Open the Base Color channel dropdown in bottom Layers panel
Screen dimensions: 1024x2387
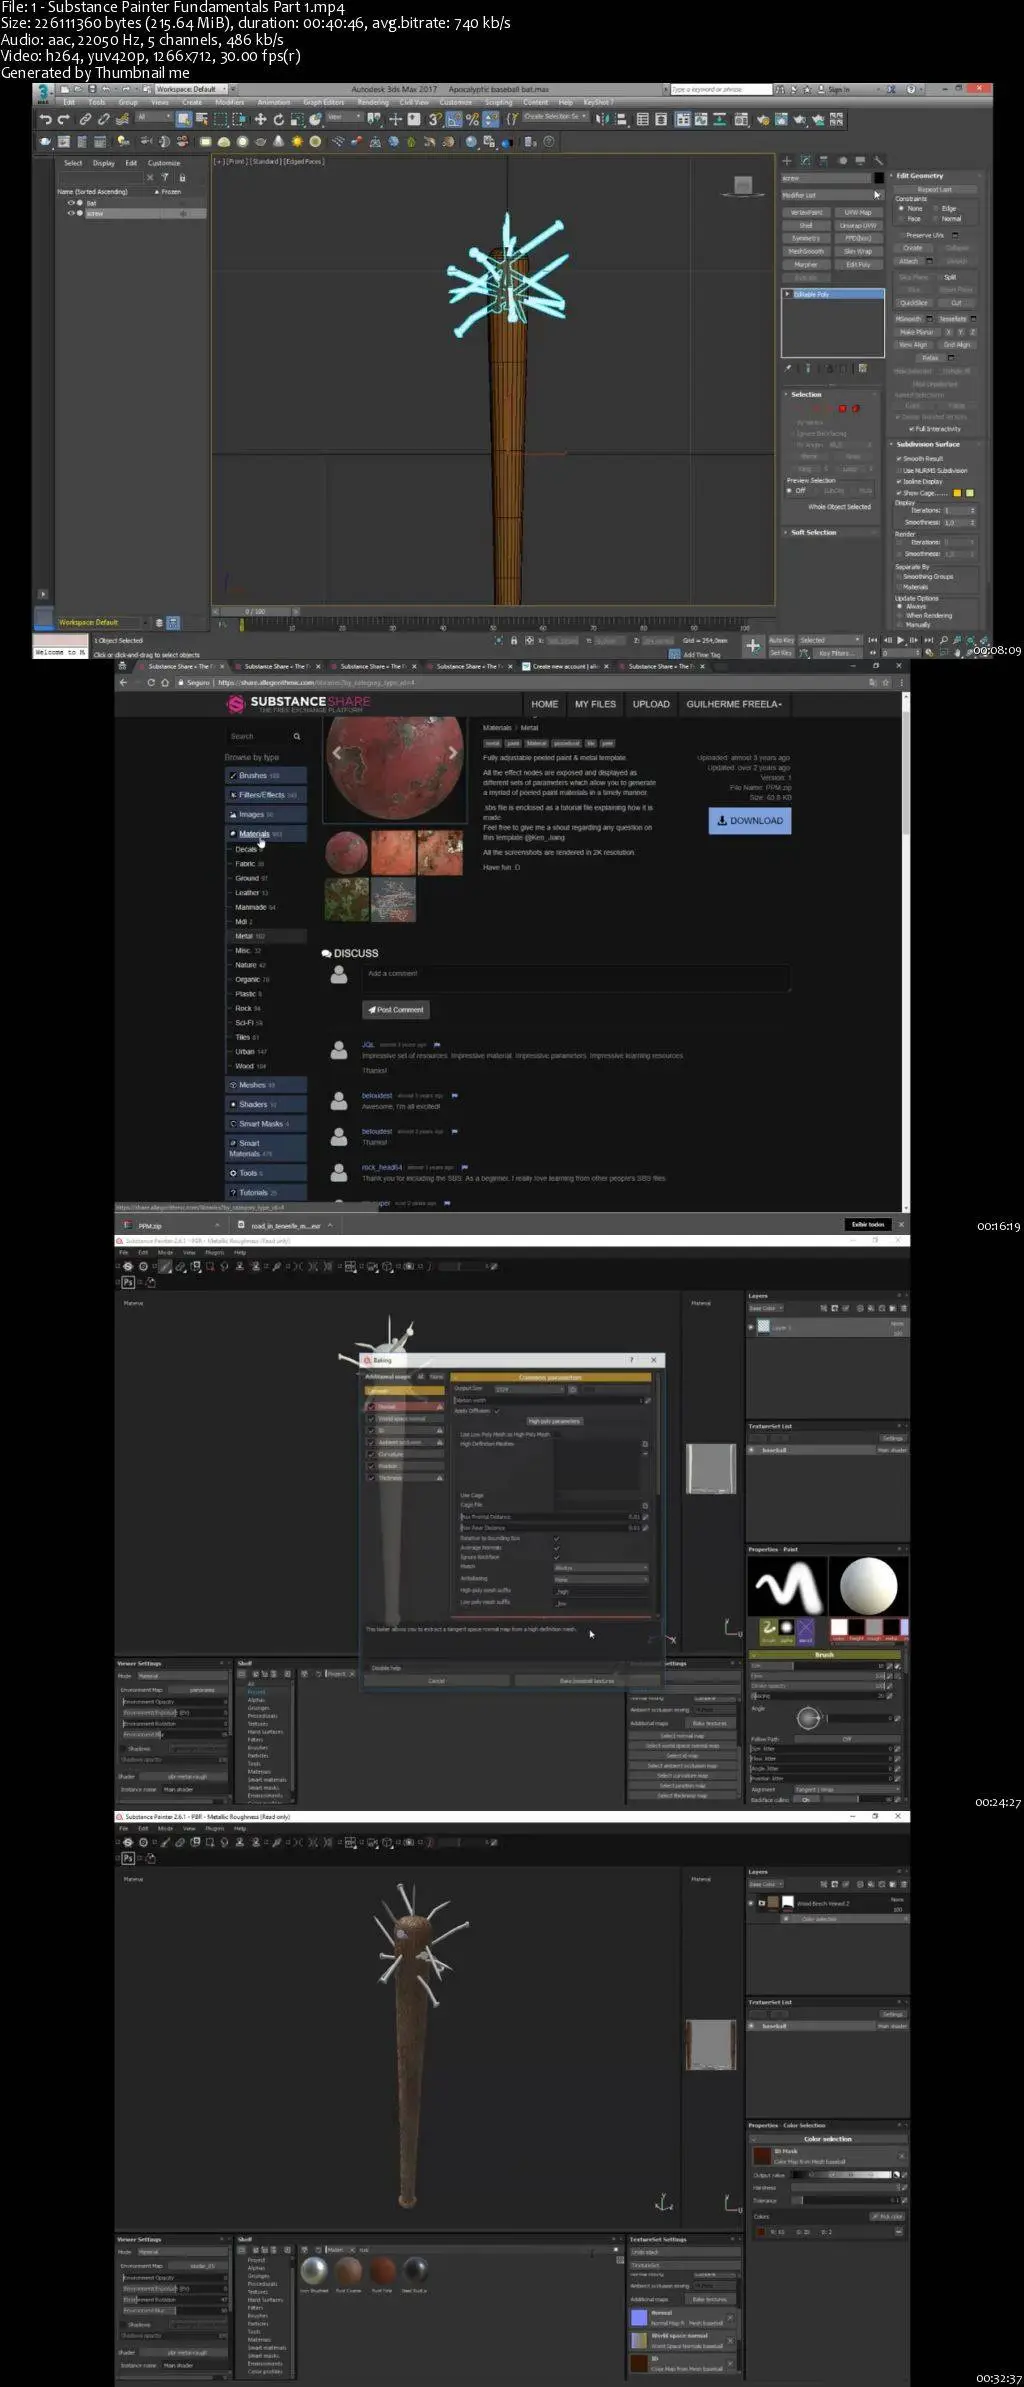(x=765, y=1884)
